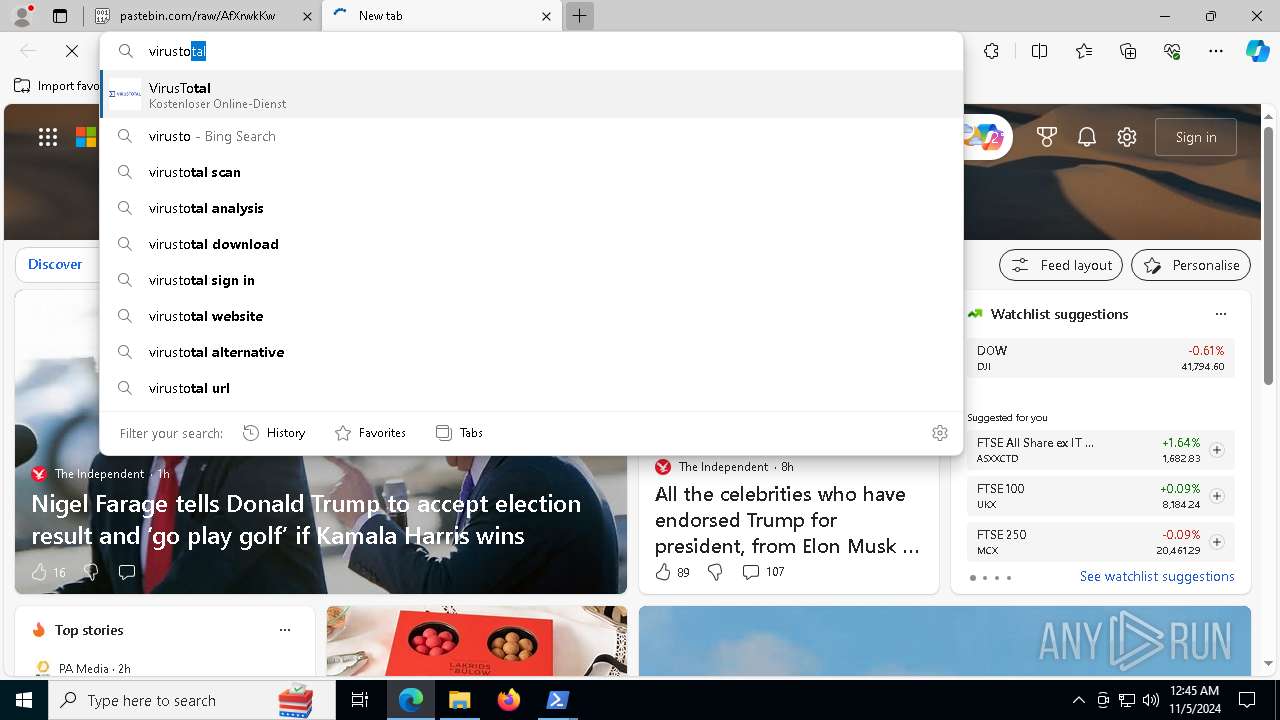
Task: Open the Extensions puzzle icon
Action: point(991,51)
